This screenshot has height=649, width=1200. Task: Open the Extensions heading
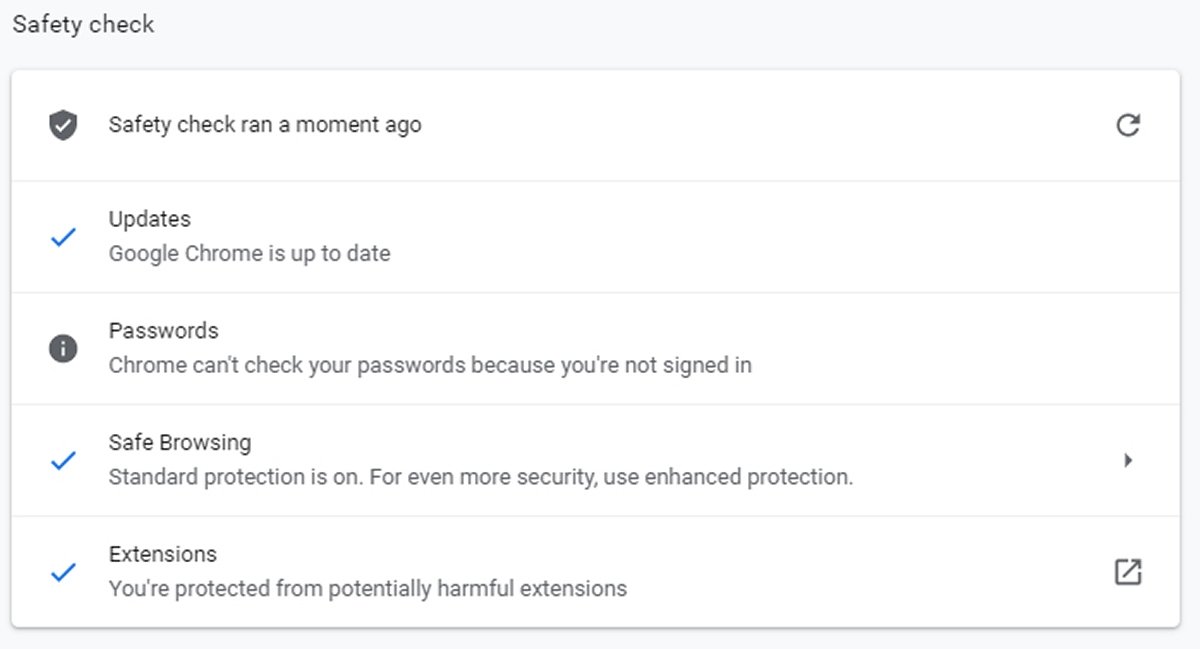[x=162, y=555]
